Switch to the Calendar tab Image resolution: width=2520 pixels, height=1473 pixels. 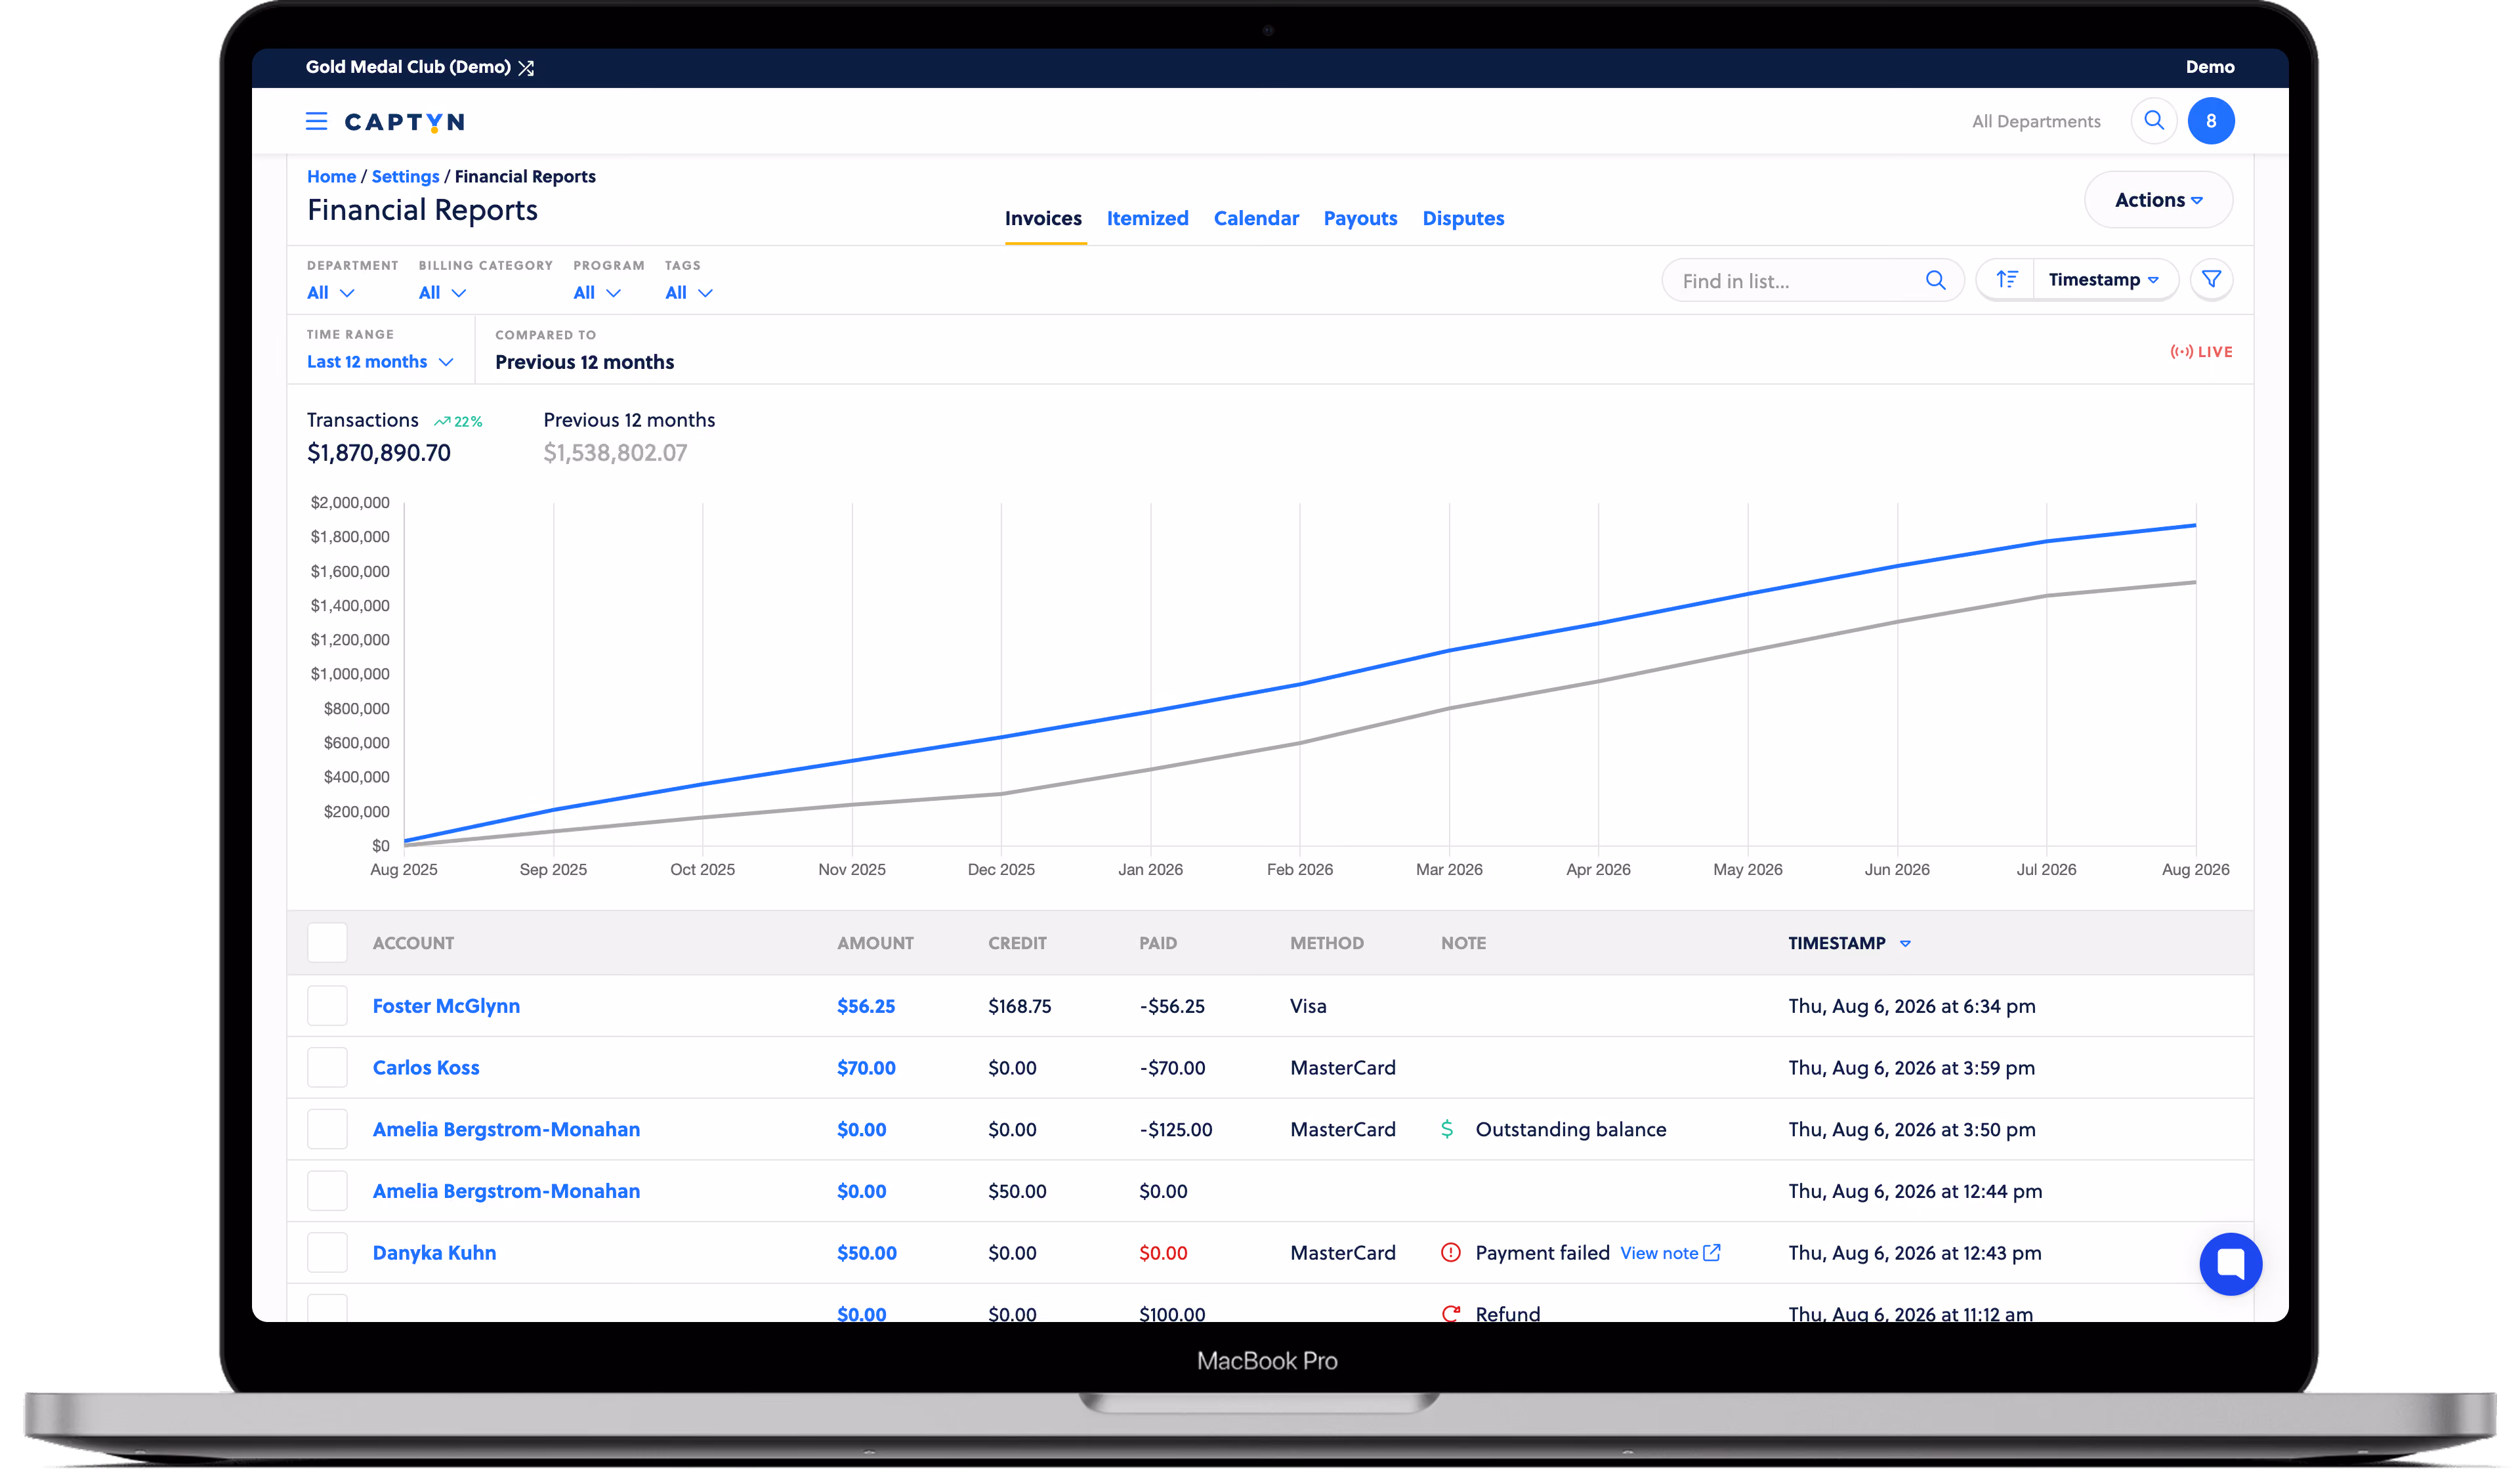(1256, 218)
